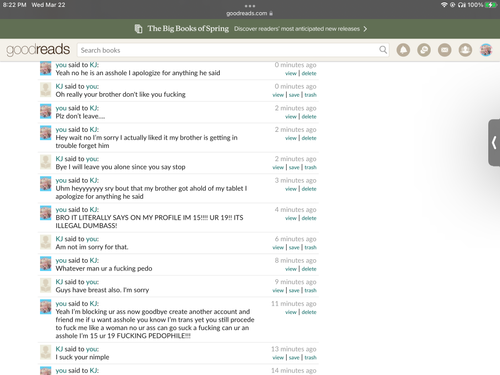Open the messages envelope icon
This screenshot has height=375, width=500.
coord(445,50)
